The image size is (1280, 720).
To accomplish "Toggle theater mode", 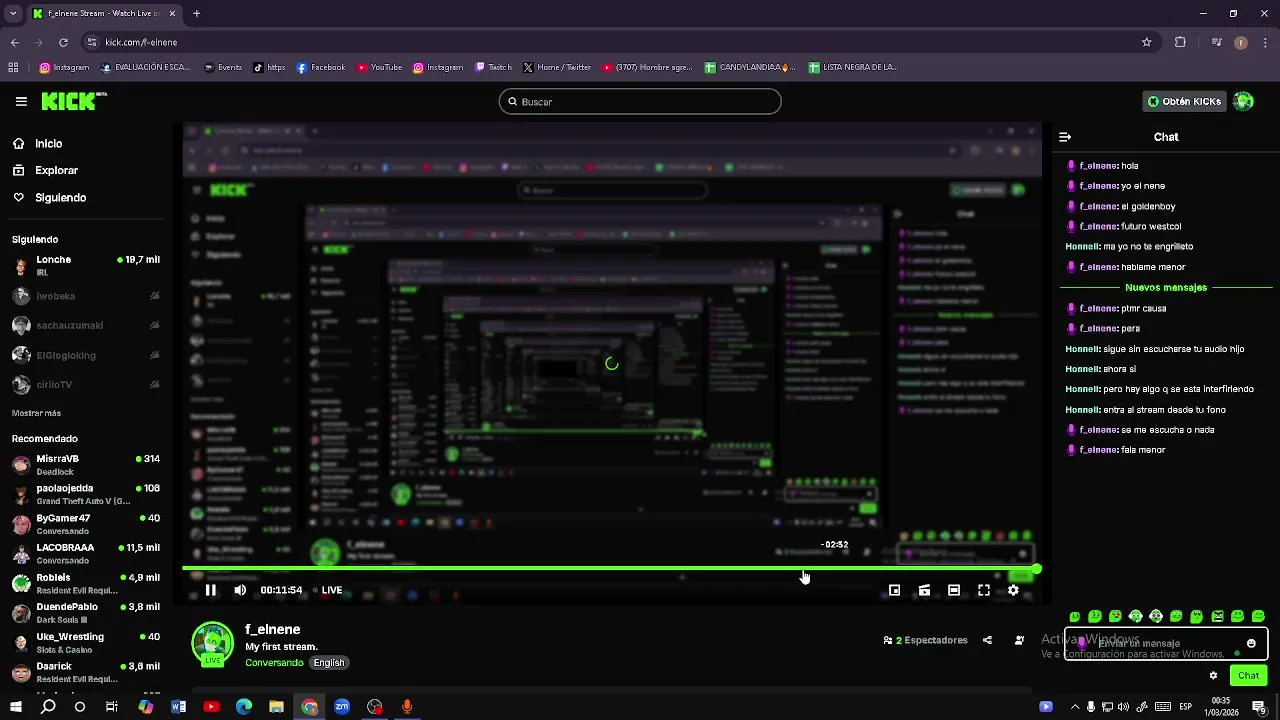I will [954, 590].
